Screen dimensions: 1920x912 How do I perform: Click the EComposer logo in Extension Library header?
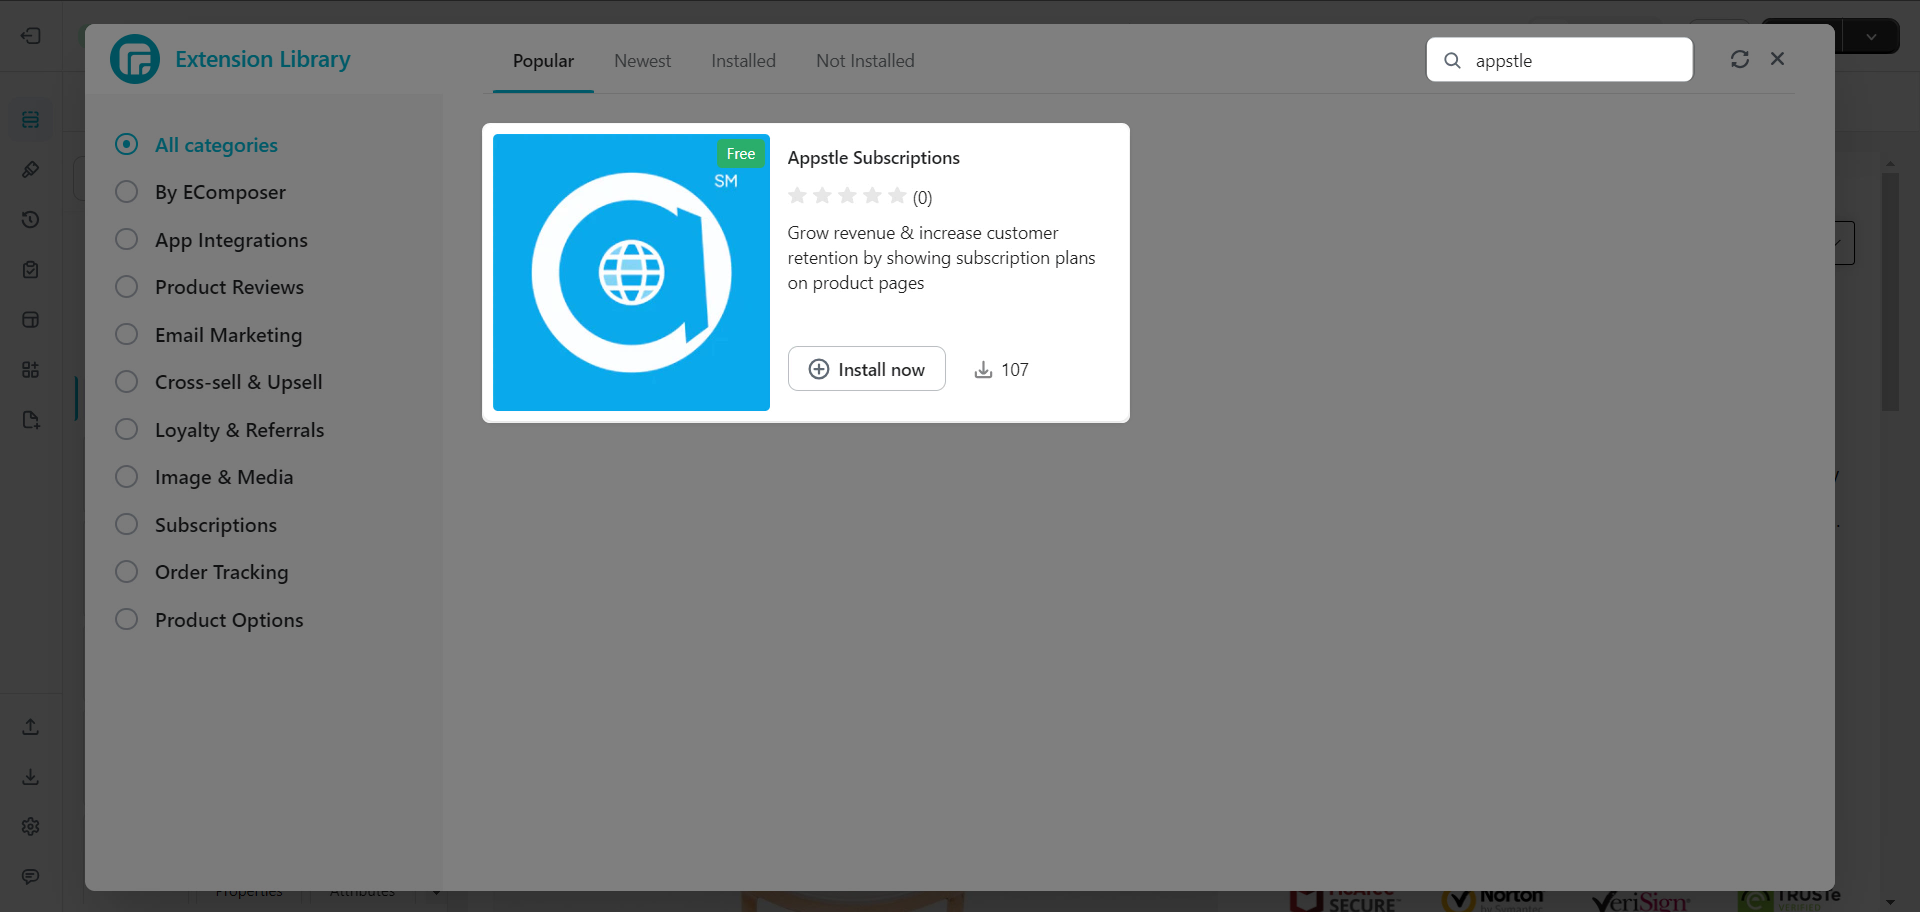click(x=135, y=59)
